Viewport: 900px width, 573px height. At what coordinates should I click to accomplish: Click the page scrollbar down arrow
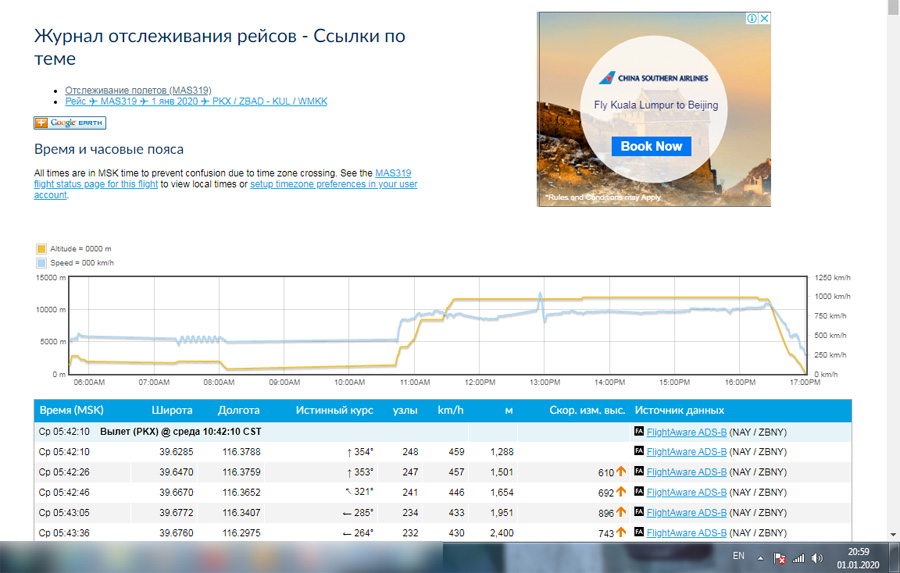point(893,535)
